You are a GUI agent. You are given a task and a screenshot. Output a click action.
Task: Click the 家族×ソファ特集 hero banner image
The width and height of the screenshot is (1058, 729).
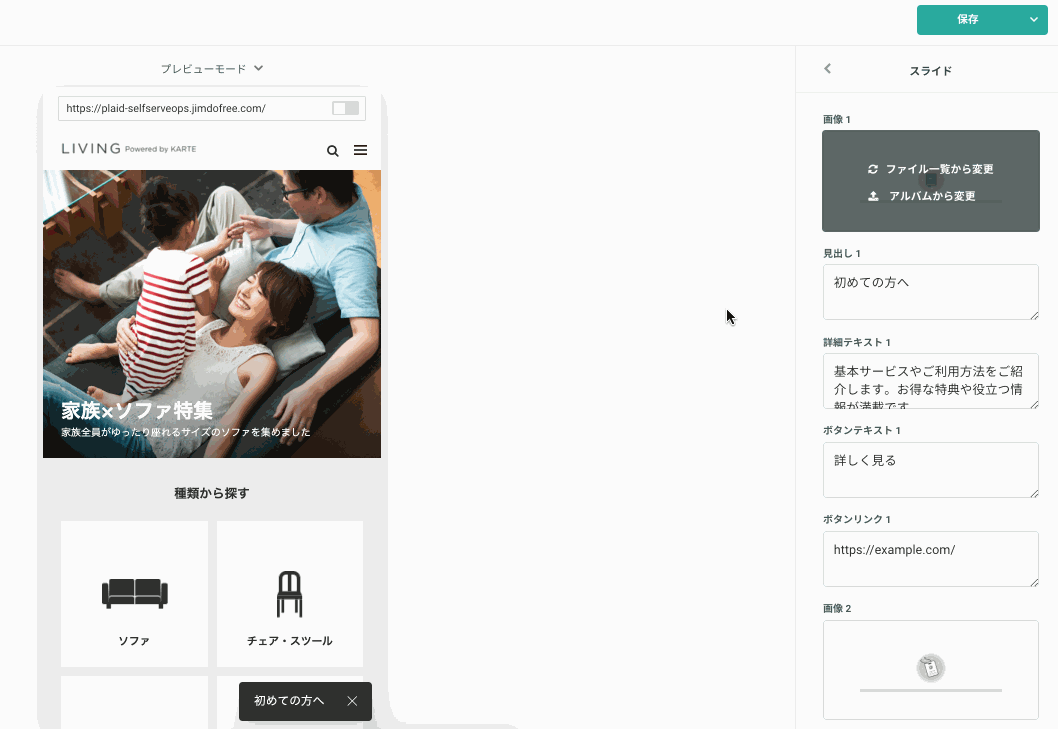[212, 314]
